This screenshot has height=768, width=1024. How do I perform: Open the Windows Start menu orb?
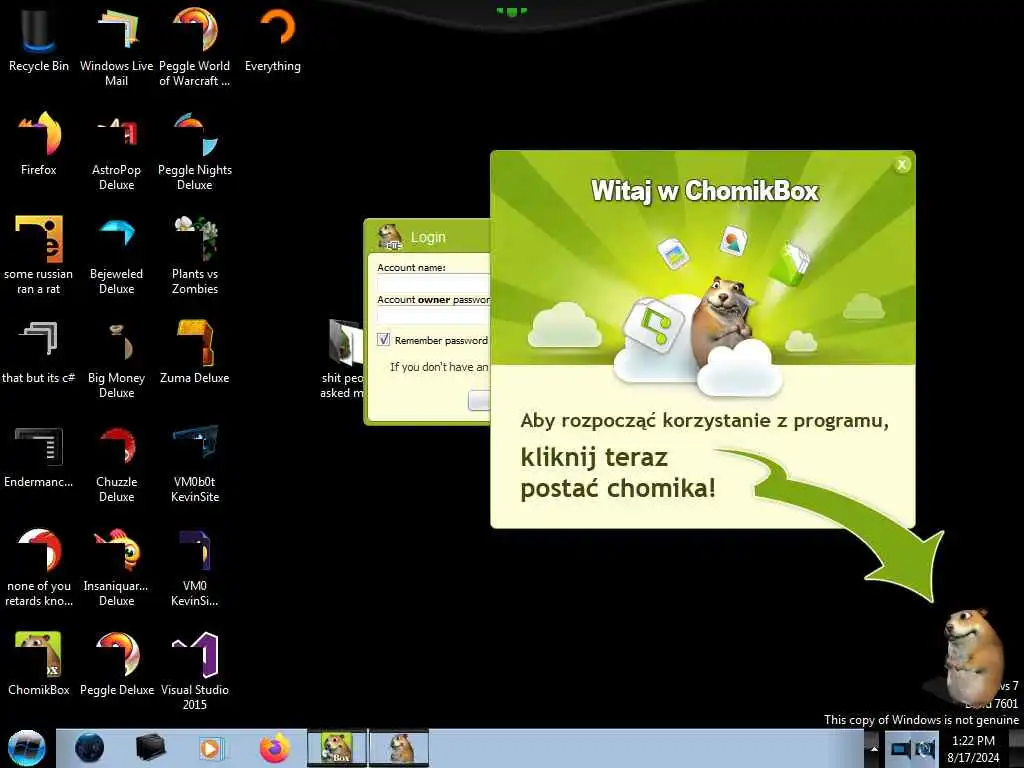tap(27, 748)
